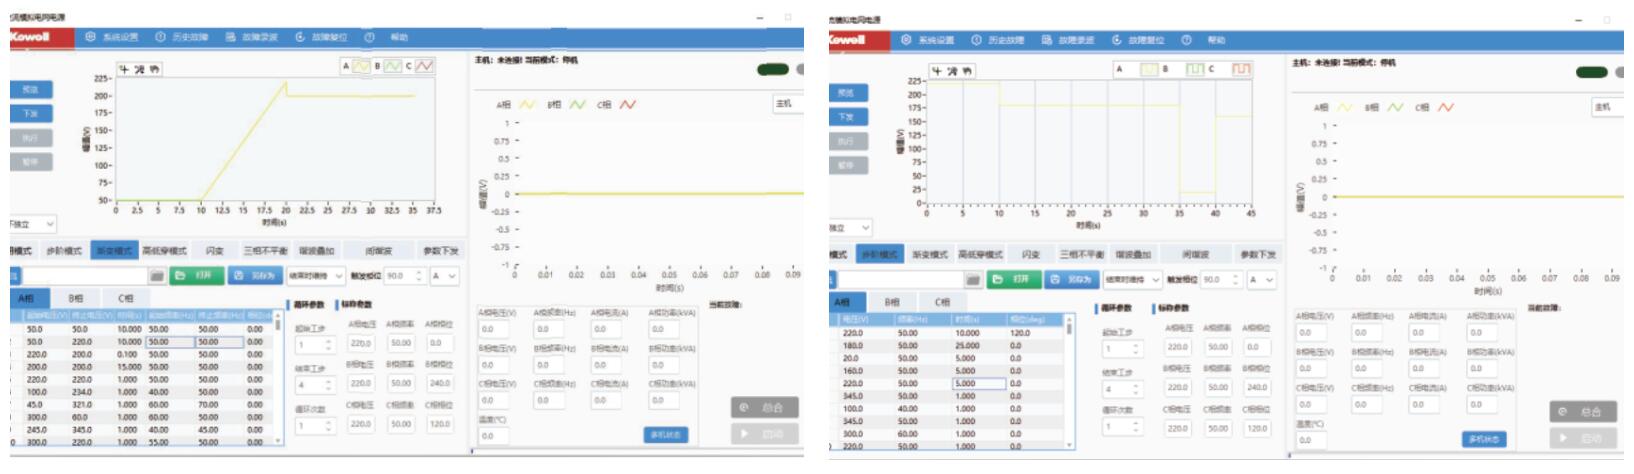Click A相电压 220.0 field in left window
The height and width of the screenshot is (474, 1634).
click(x=361, y=342)
